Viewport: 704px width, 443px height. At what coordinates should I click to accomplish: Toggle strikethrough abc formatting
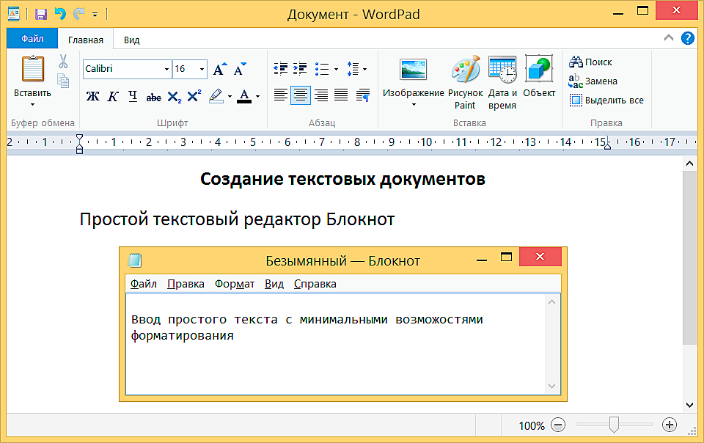(154, 96)
